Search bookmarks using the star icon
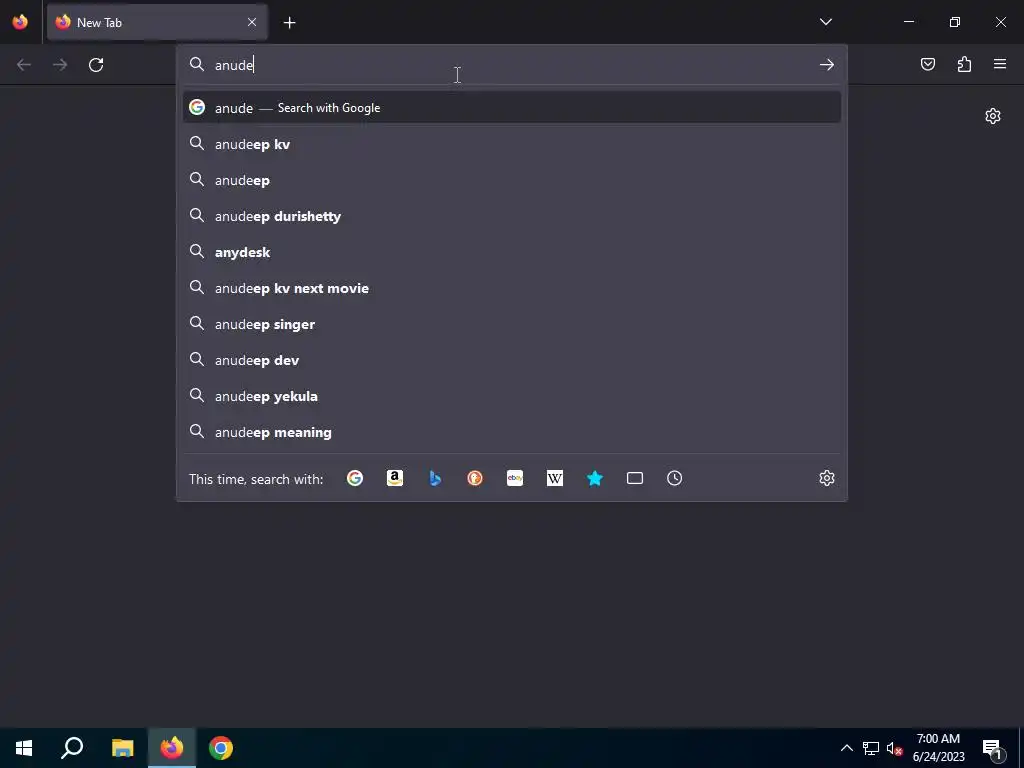 click(594, 478)
